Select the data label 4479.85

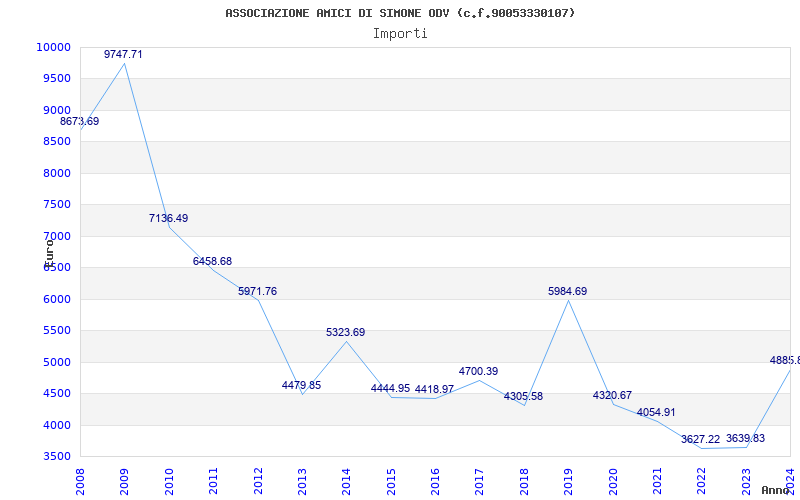point(302,385)
